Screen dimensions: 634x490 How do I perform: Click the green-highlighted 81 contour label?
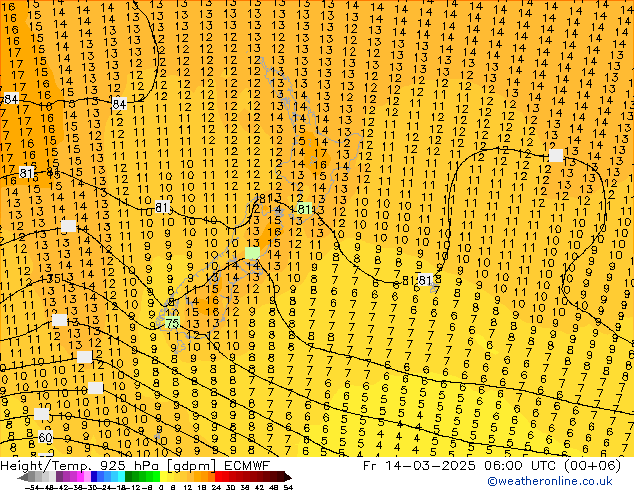click(304, 209)
